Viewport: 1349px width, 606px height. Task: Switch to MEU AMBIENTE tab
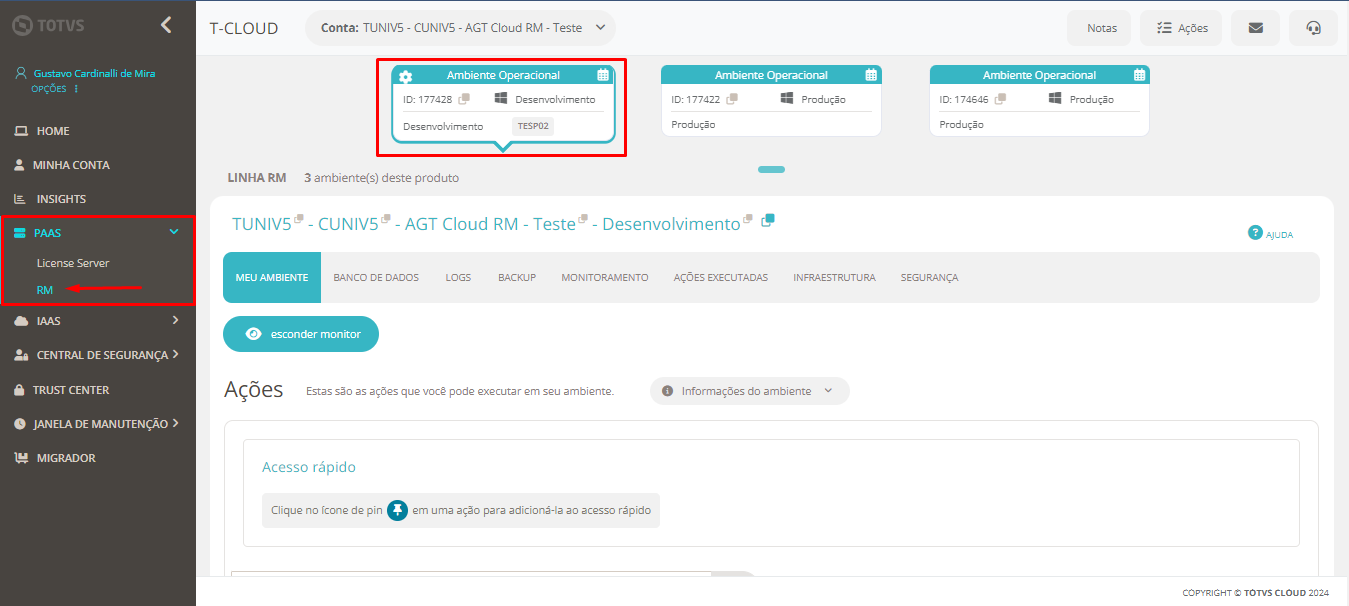pyautogui.click(x=272, y=278)
